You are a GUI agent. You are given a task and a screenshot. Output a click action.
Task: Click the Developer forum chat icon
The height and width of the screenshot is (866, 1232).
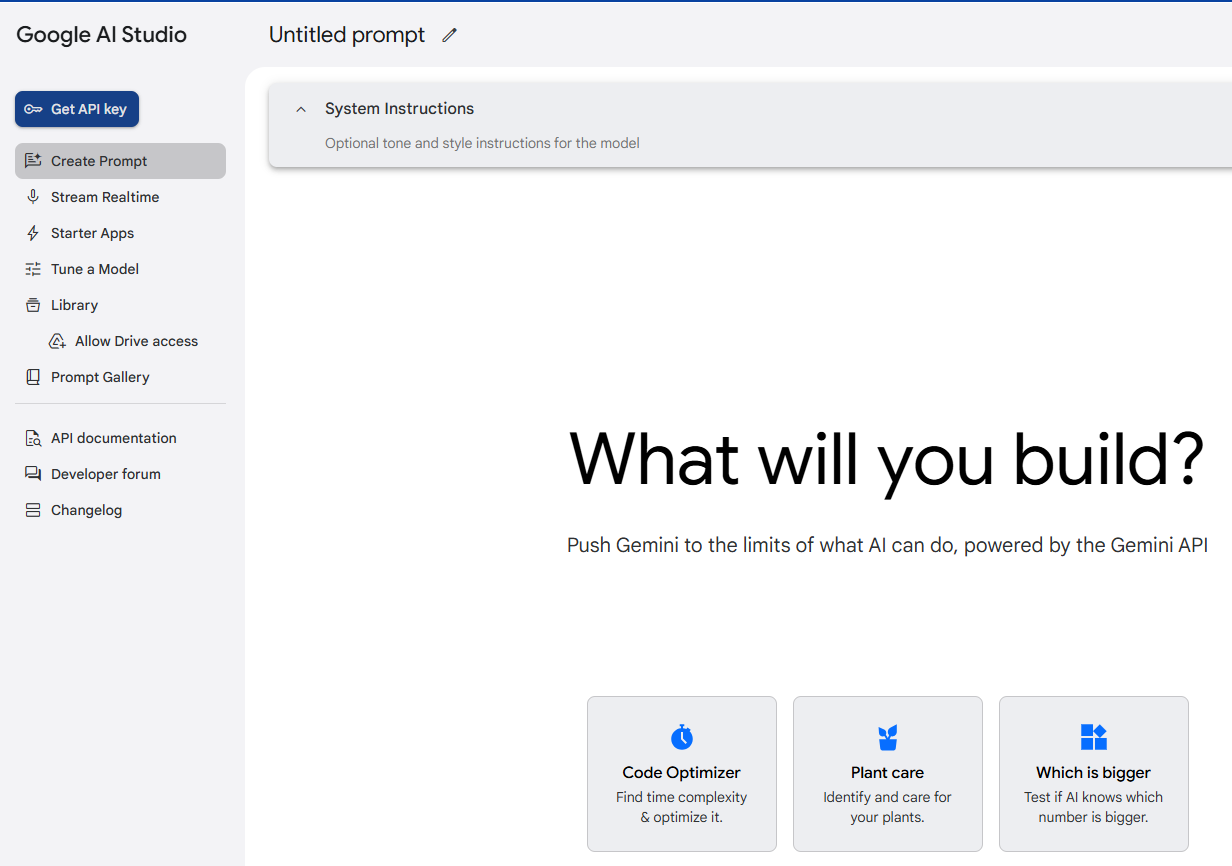point(33,474)
